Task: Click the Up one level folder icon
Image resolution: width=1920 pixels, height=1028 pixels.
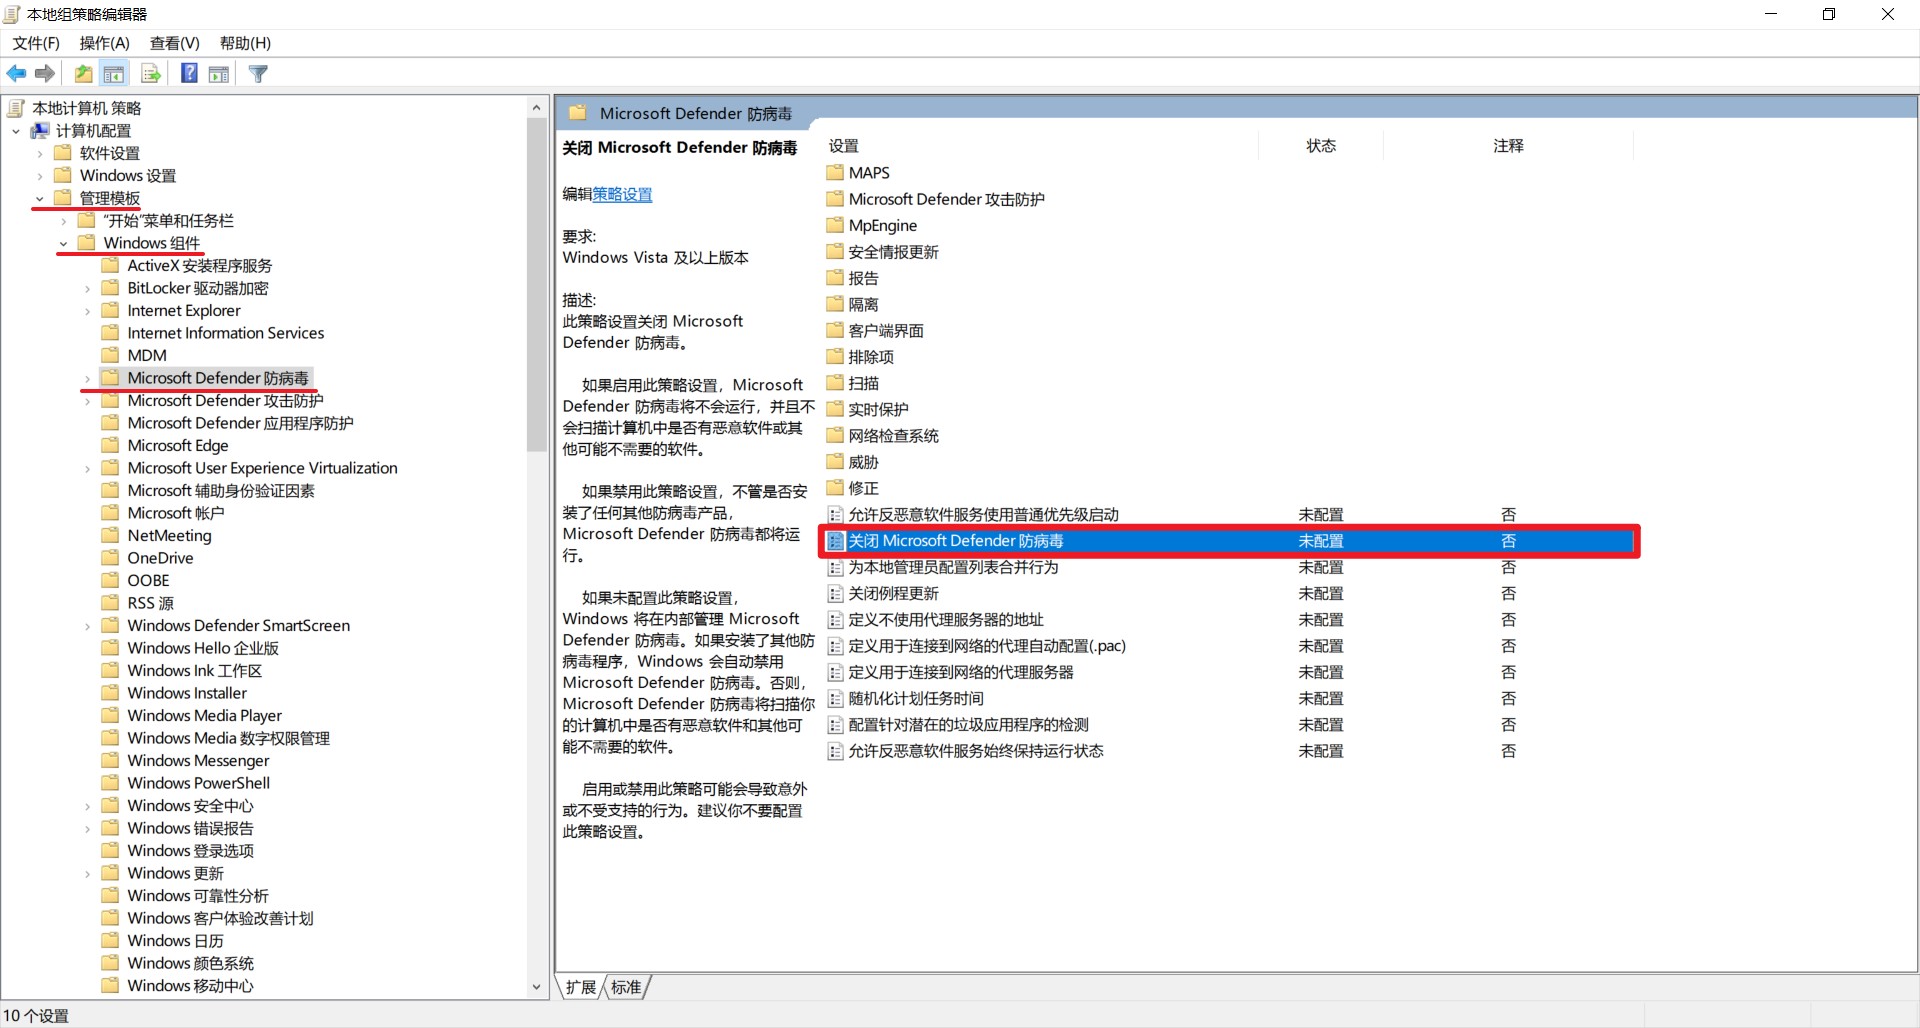Action: point(84,74)
